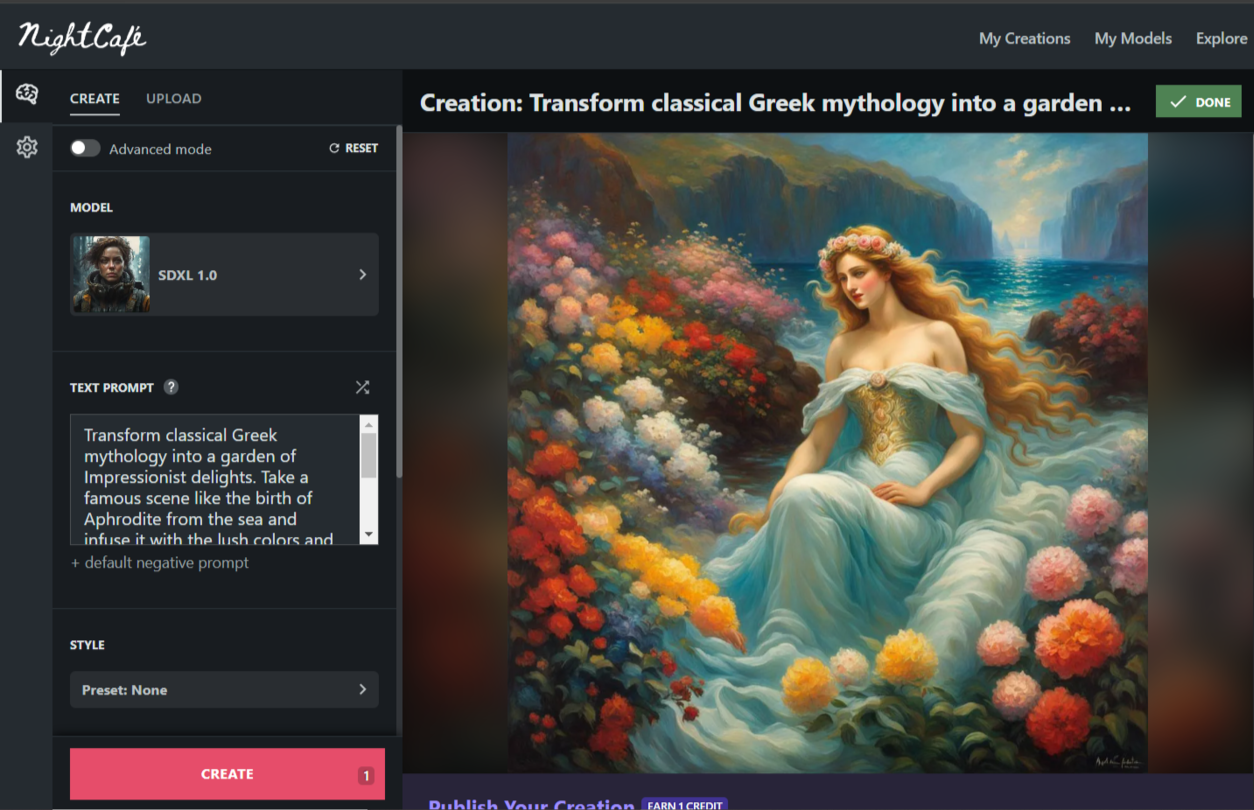Toggle Advanced mode switch

pyautogui.click(x=85, y=148)
